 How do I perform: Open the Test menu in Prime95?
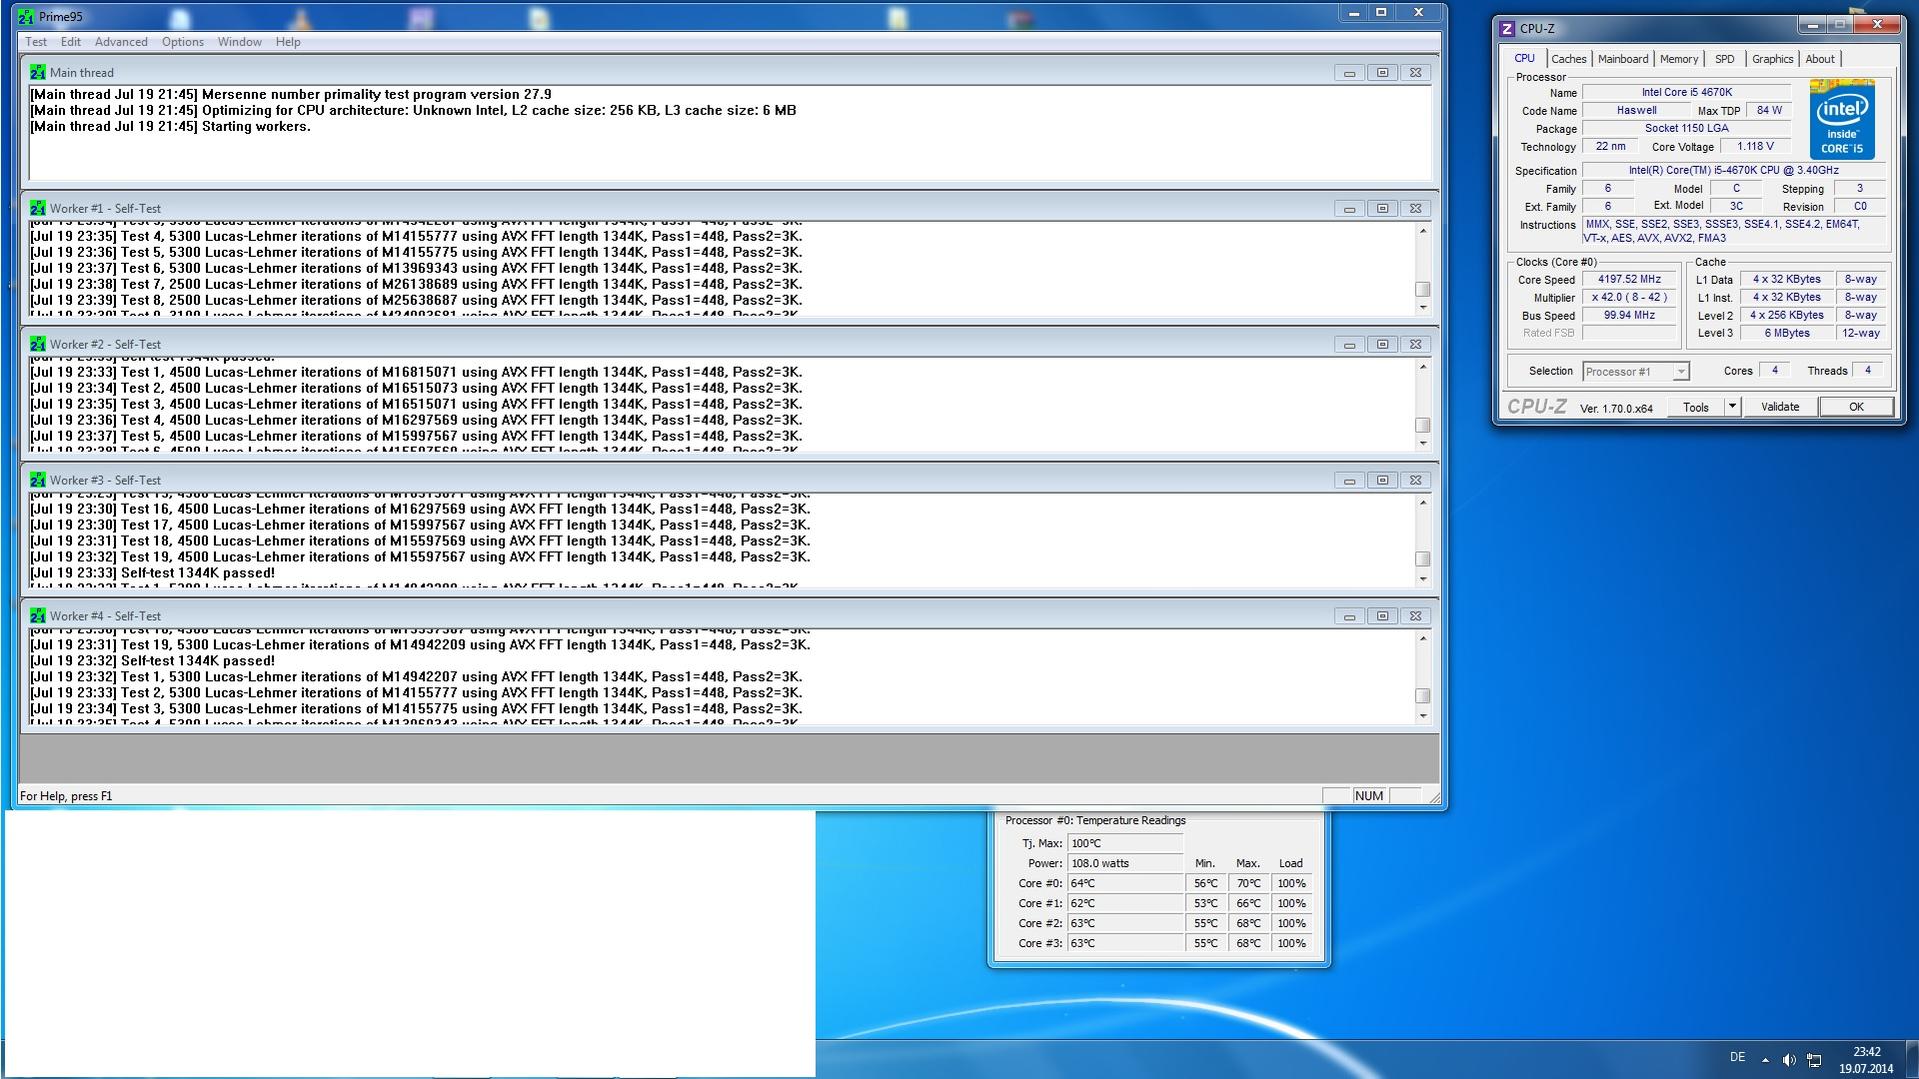tap(36, 42)
